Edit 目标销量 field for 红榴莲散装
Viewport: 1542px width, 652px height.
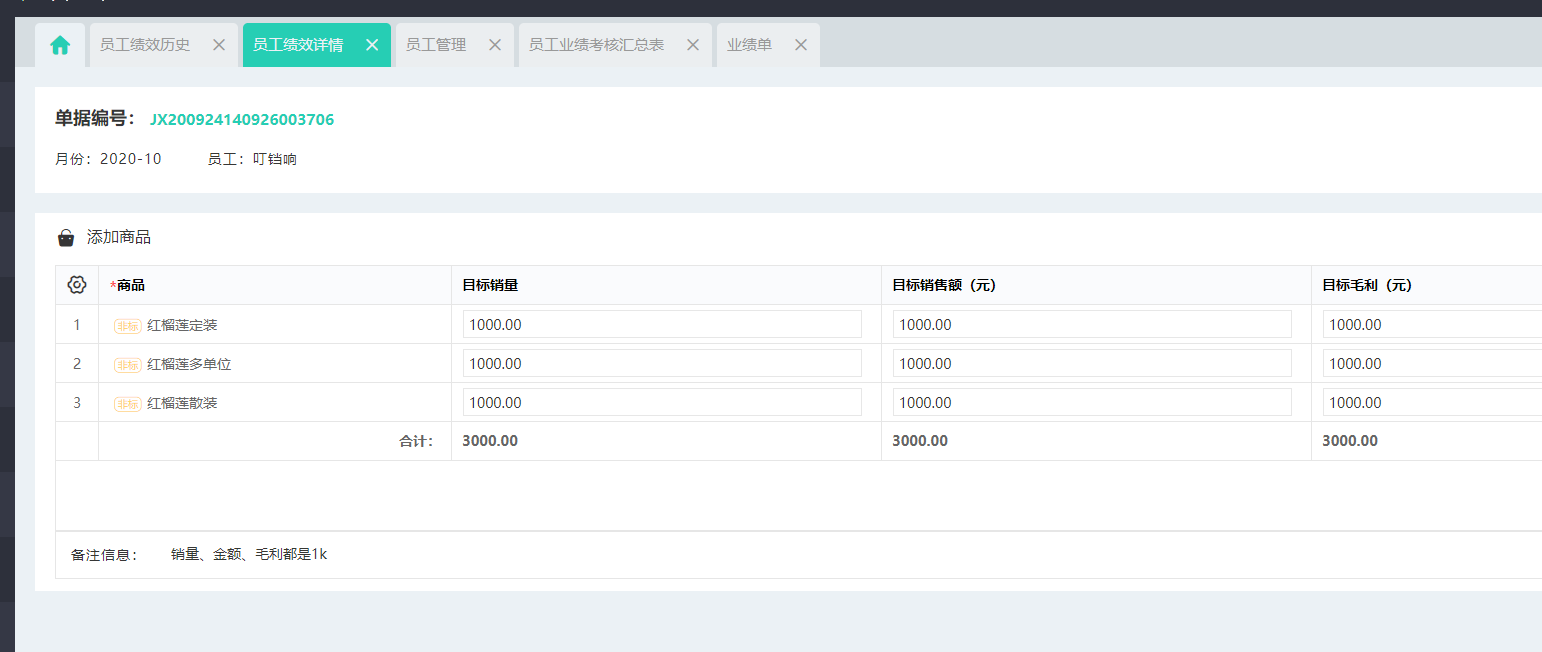[662, 402]
